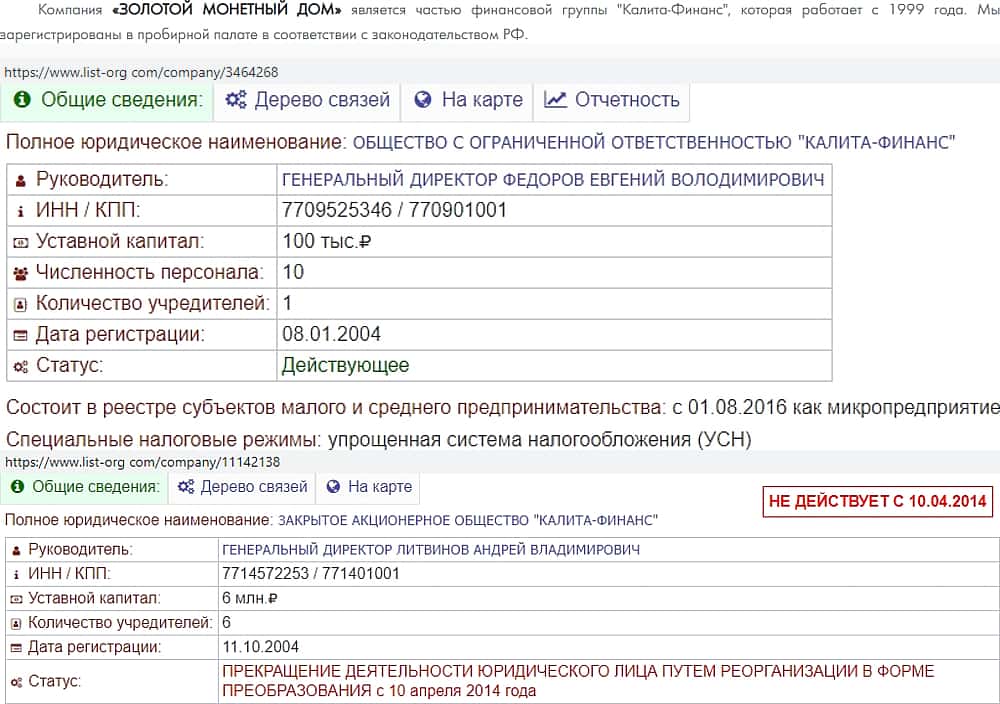The image size is (1000, 704).
Task: Click gears icon beside upper 'Статус'
Action: click(x=20, y=367)
